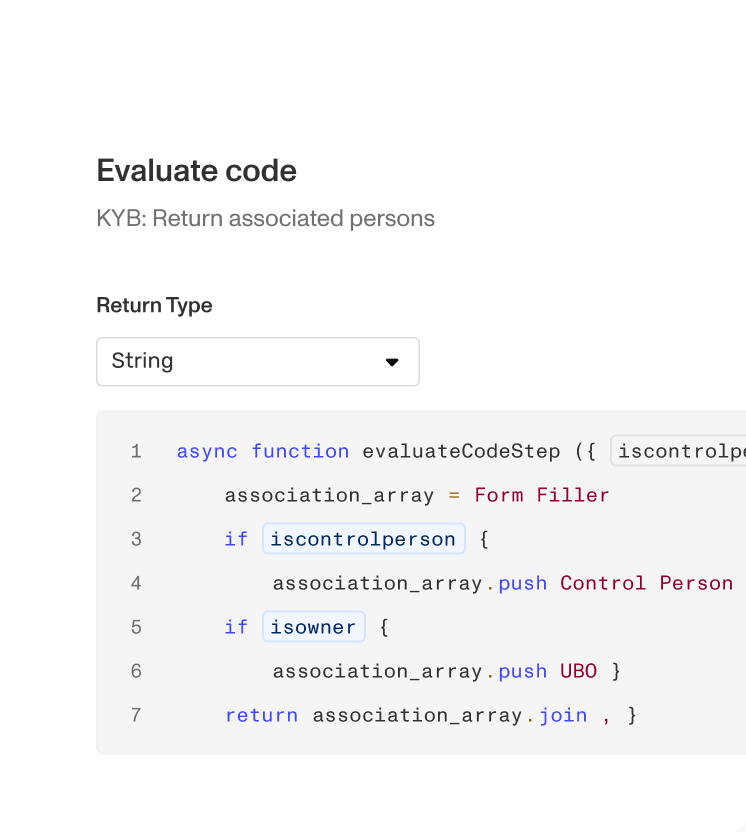
Task: Select the isowner variable pill on line 5
Action: 313,627
